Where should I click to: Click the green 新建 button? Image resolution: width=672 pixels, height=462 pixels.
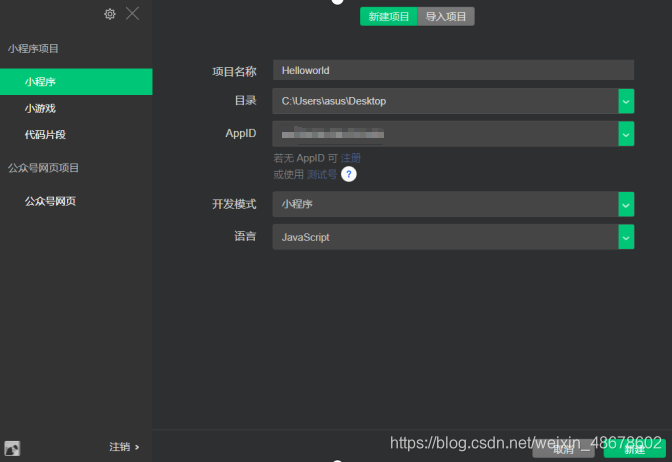635,449
